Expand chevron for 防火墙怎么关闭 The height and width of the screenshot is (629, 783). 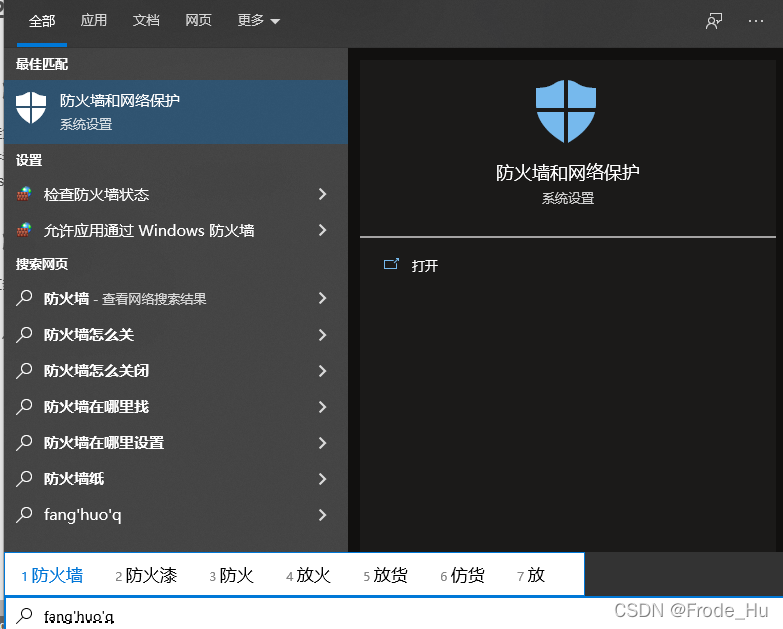(323, 370)
